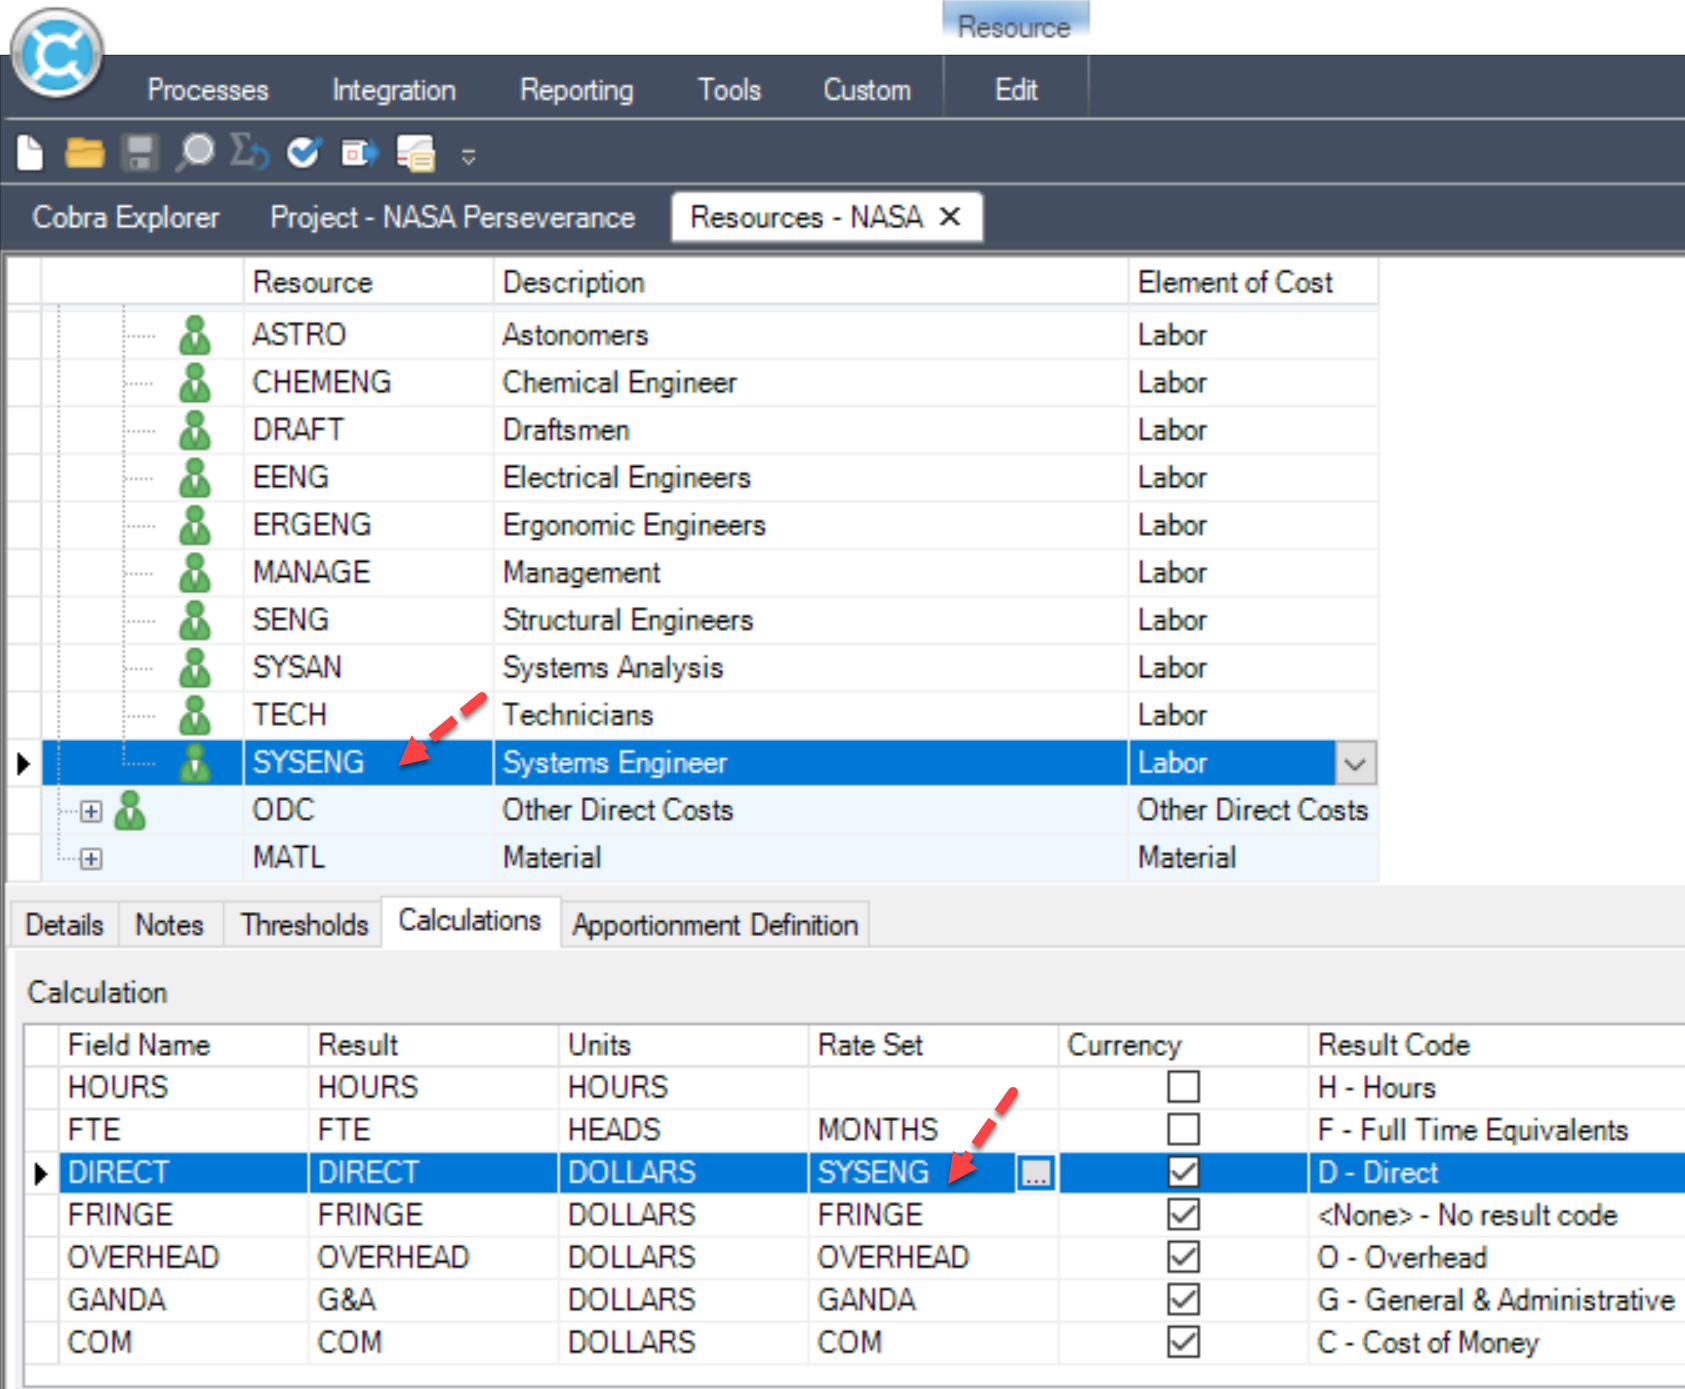Toggle the Currency checkbox for the HOURS row
This screenshot has width=1685, height=1389.
click(x=1183, y=1087)
